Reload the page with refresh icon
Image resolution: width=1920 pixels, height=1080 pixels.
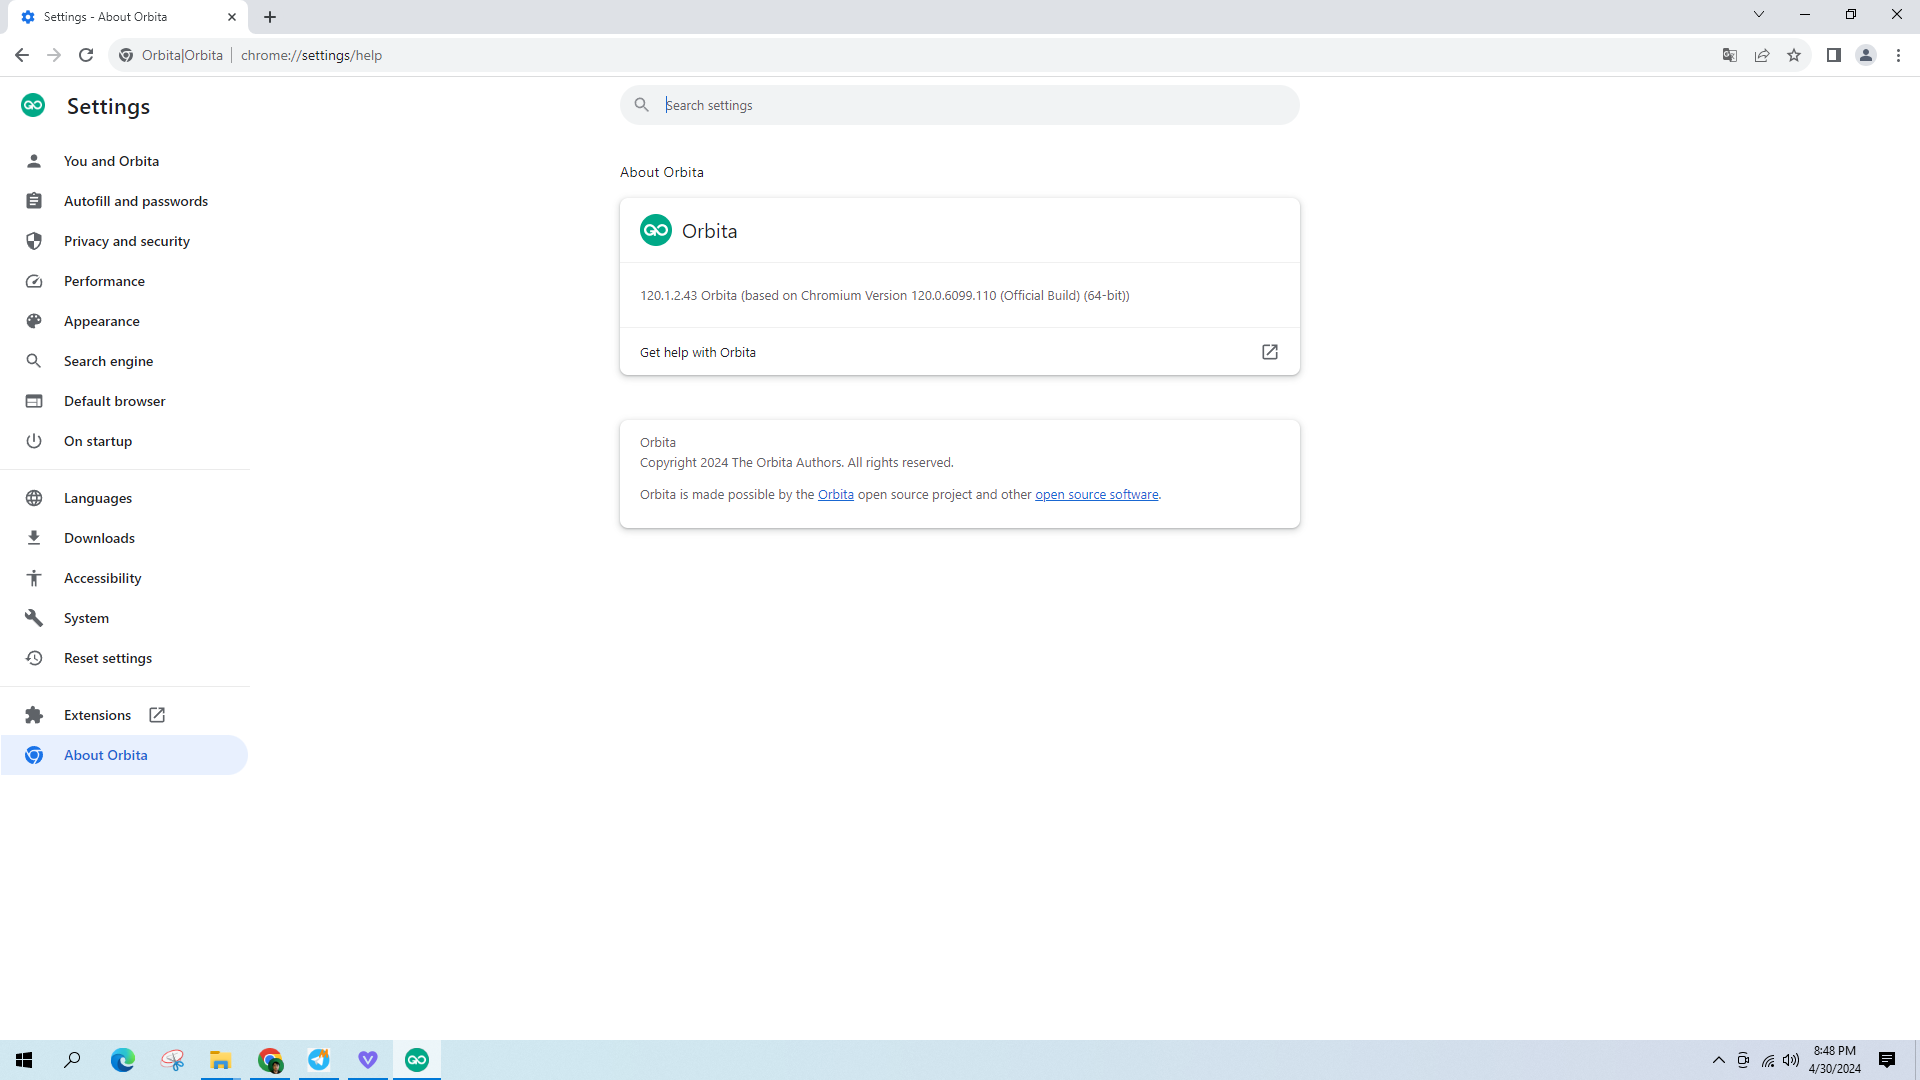(x=86, y=55)
